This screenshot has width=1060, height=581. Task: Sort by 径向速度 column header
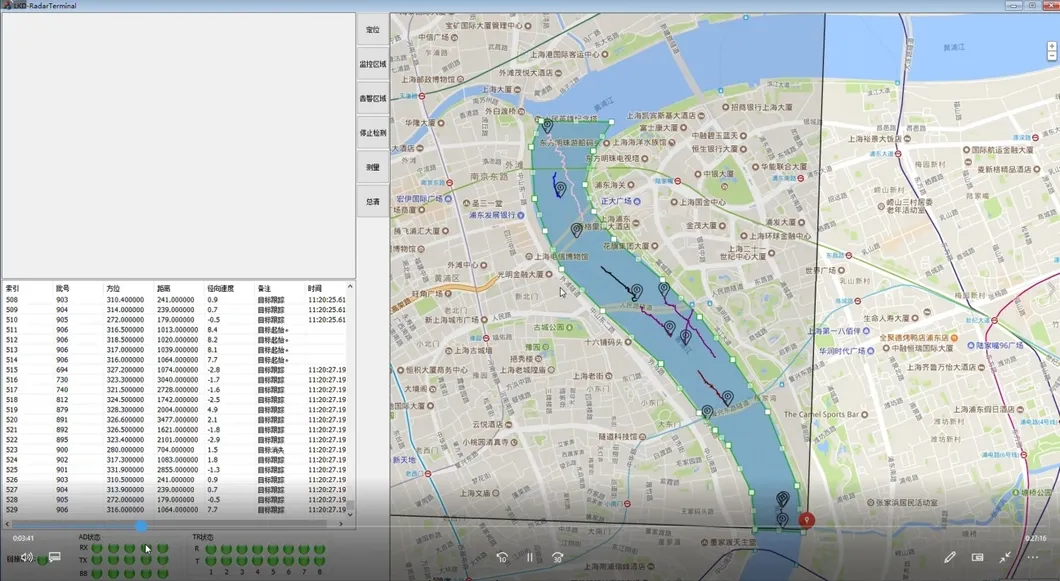[220, 288]
